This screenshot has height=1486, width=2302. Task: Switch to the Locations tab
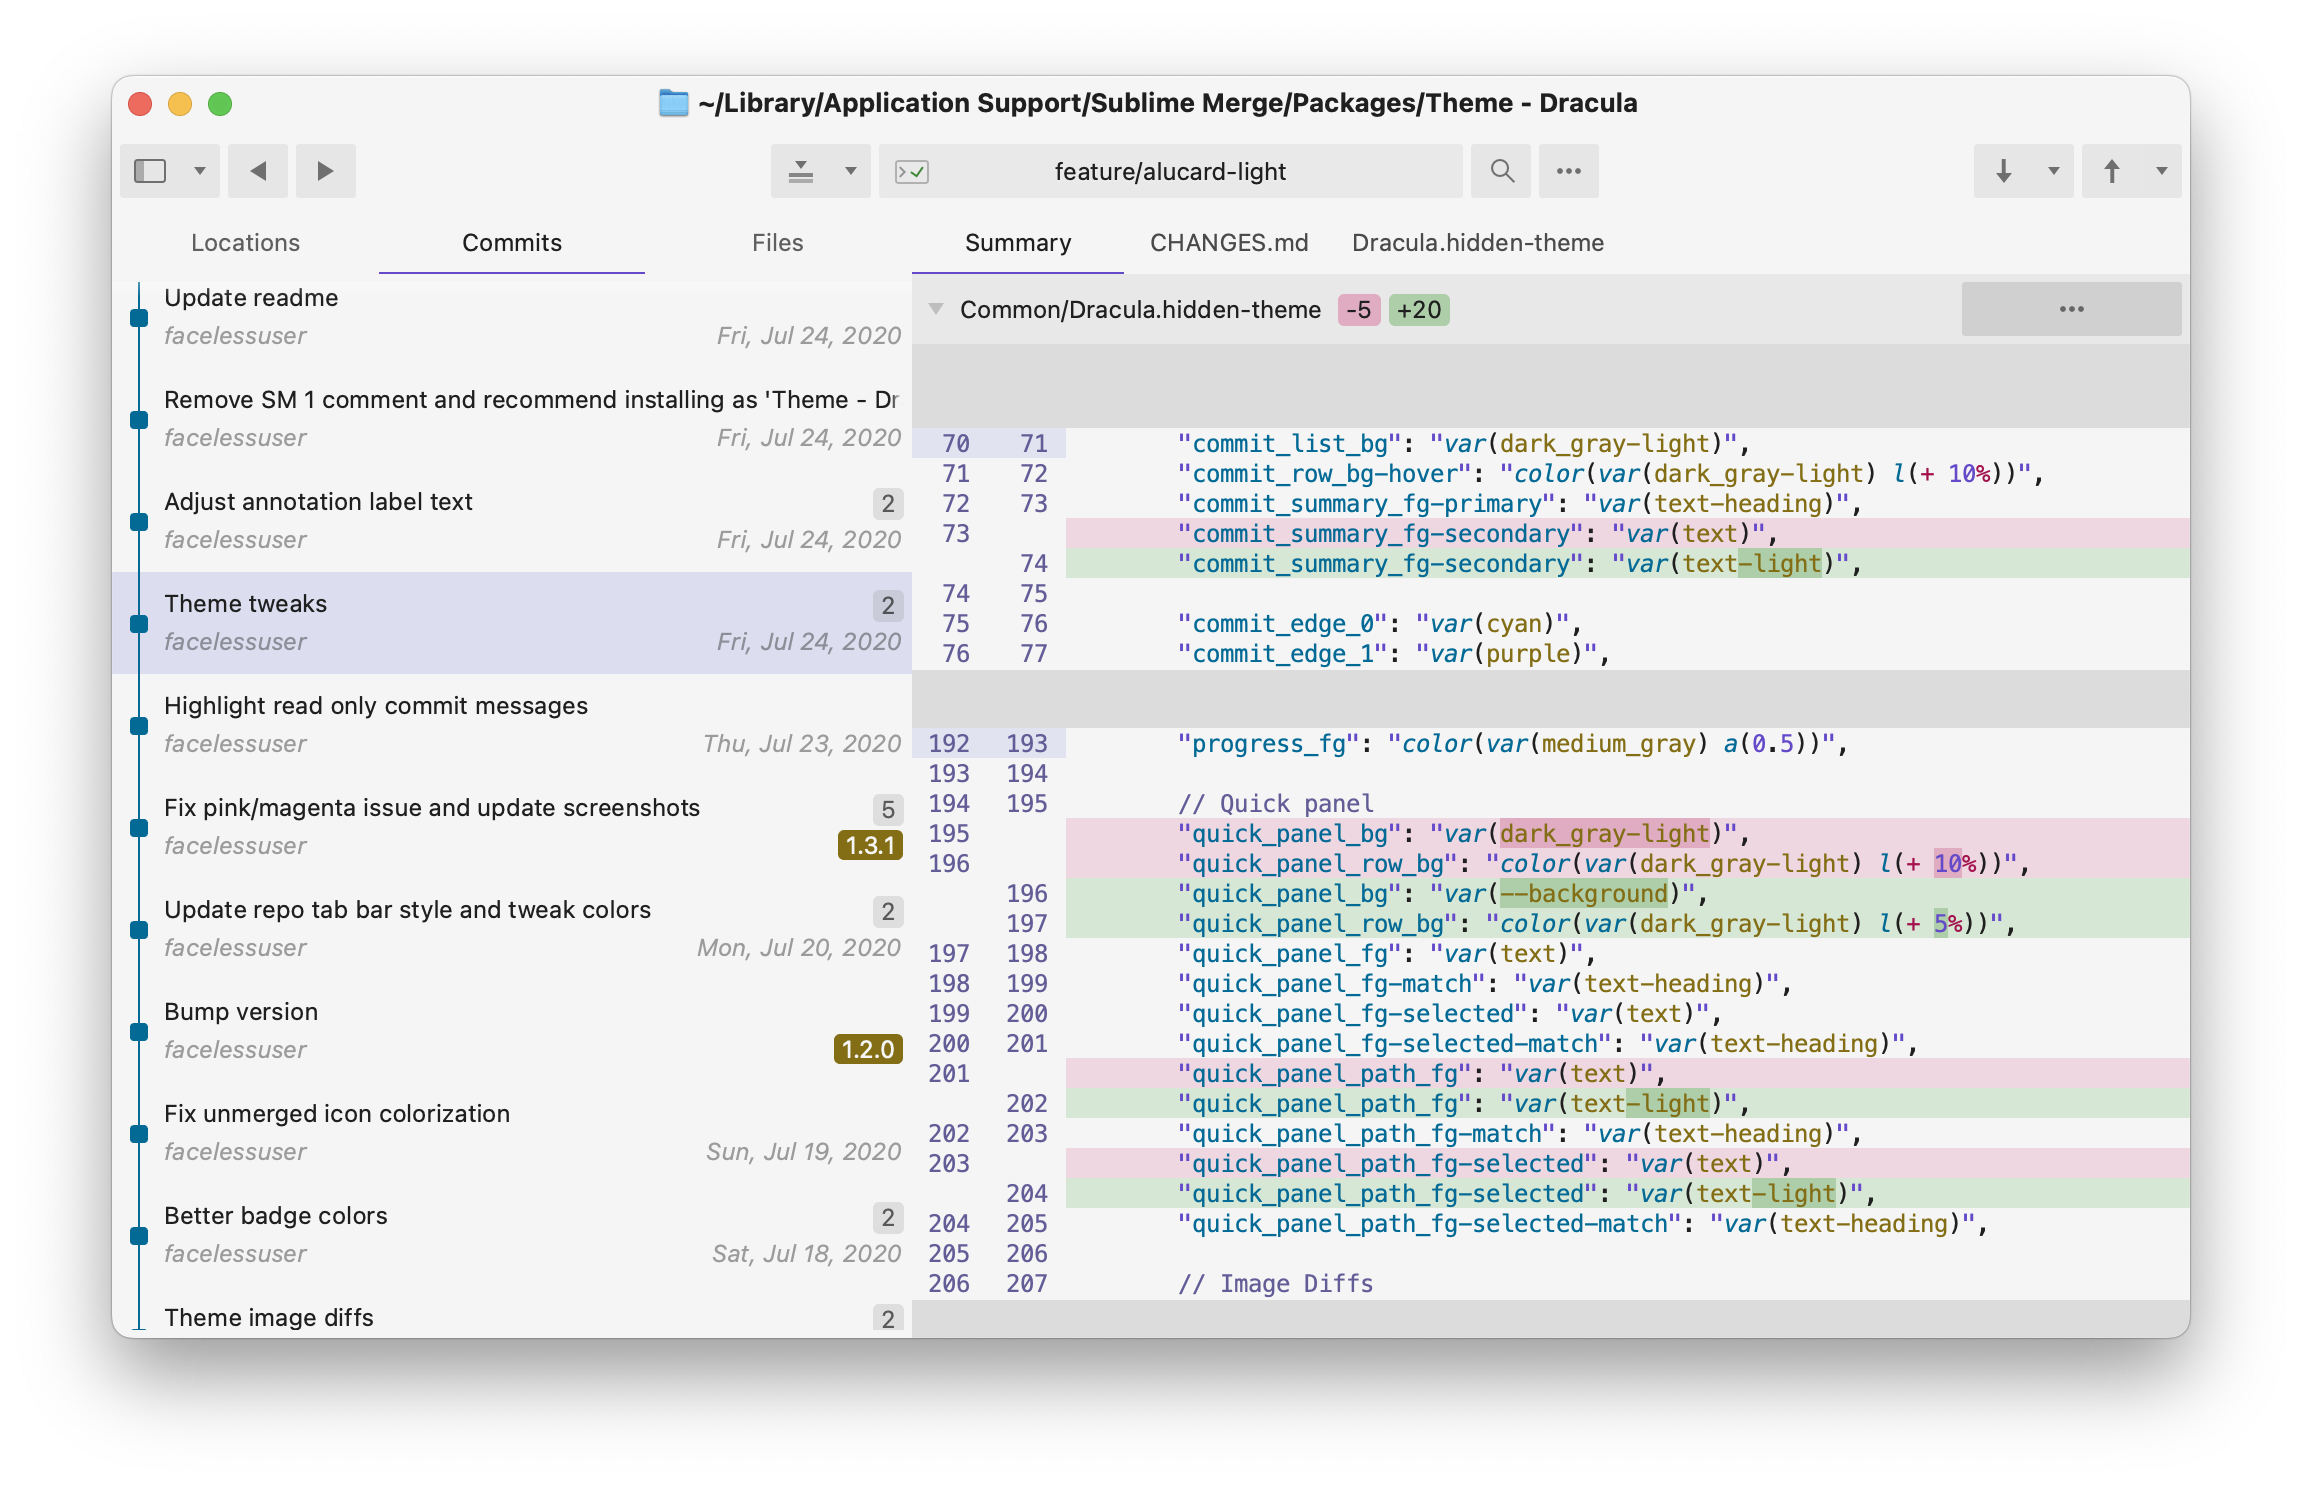pyautogui.click(x=245, y=243)
